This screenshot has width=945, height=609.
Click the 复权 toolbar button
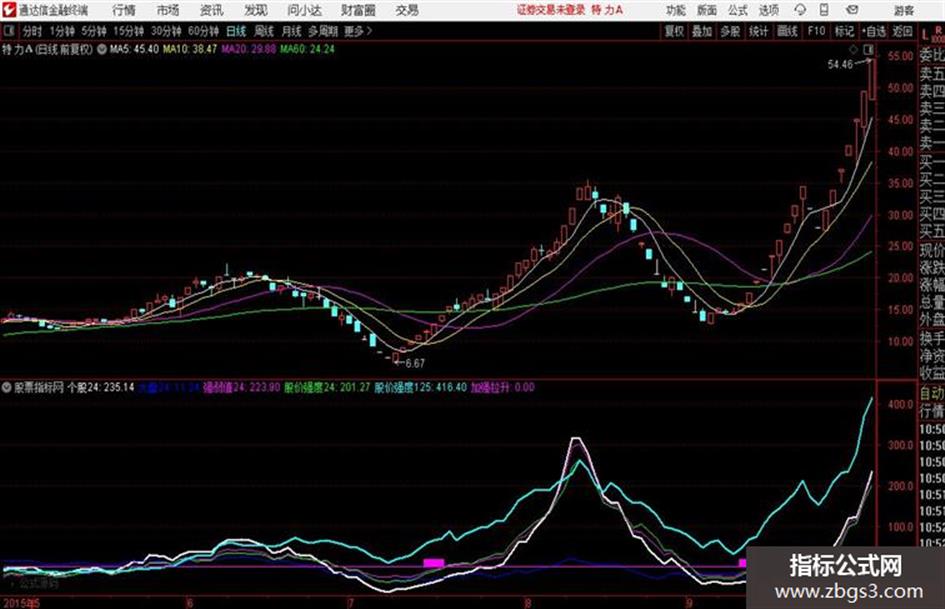(x=674, y=31)
